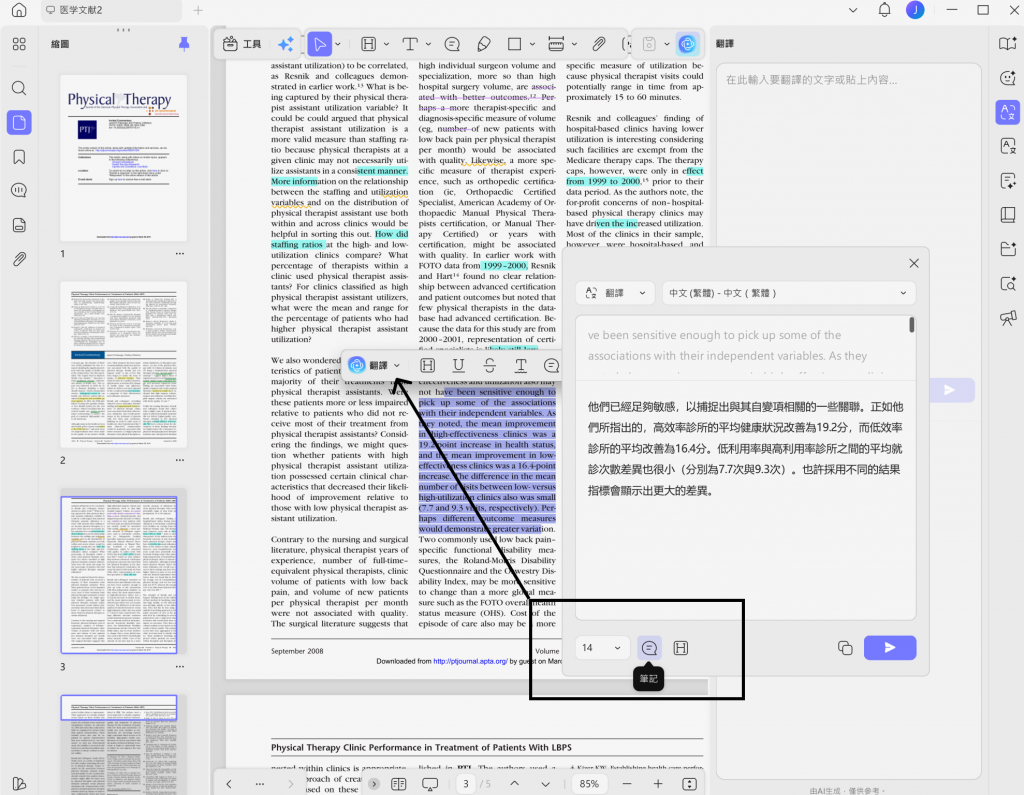Open the font size 14 dropdown
Viewport: 1024px width, 795px height.
(602, 647)
